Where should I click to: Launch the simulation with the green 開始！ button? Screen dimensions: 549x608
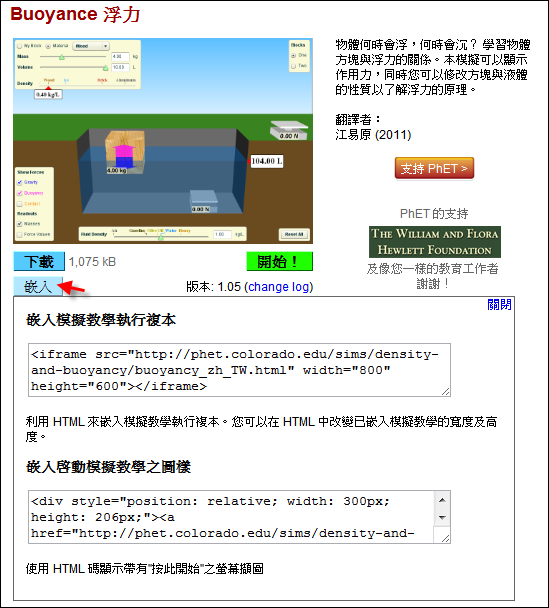coord(280,262)
